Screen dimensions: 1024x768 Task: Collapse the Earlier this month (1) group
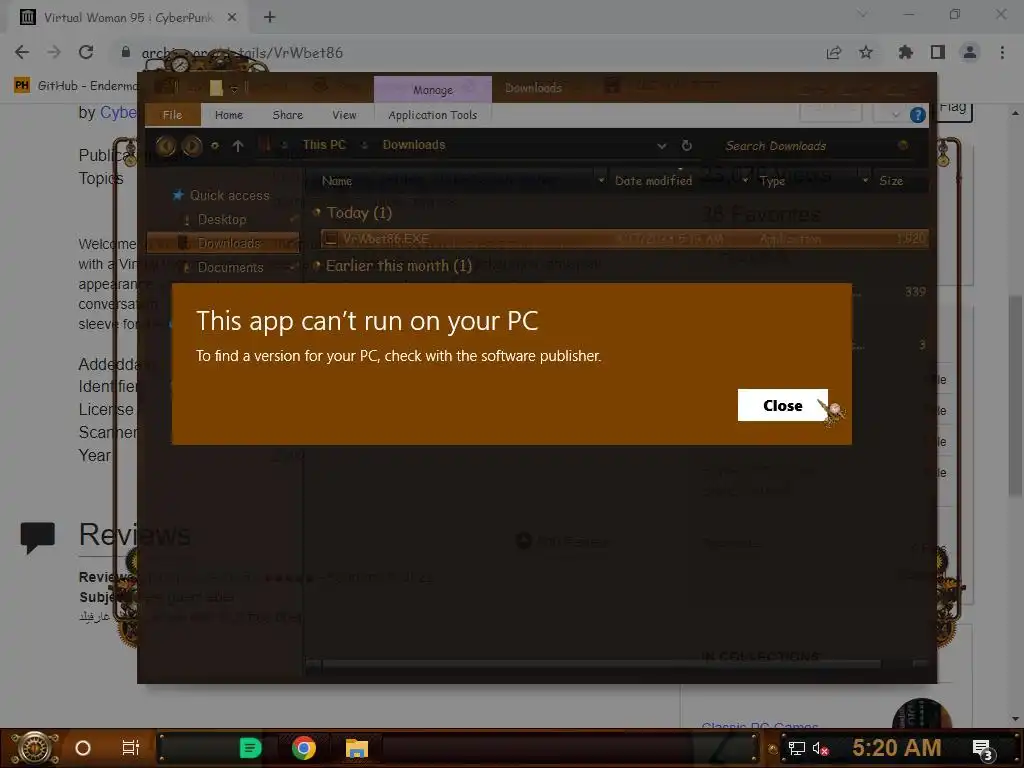(317, 266)
